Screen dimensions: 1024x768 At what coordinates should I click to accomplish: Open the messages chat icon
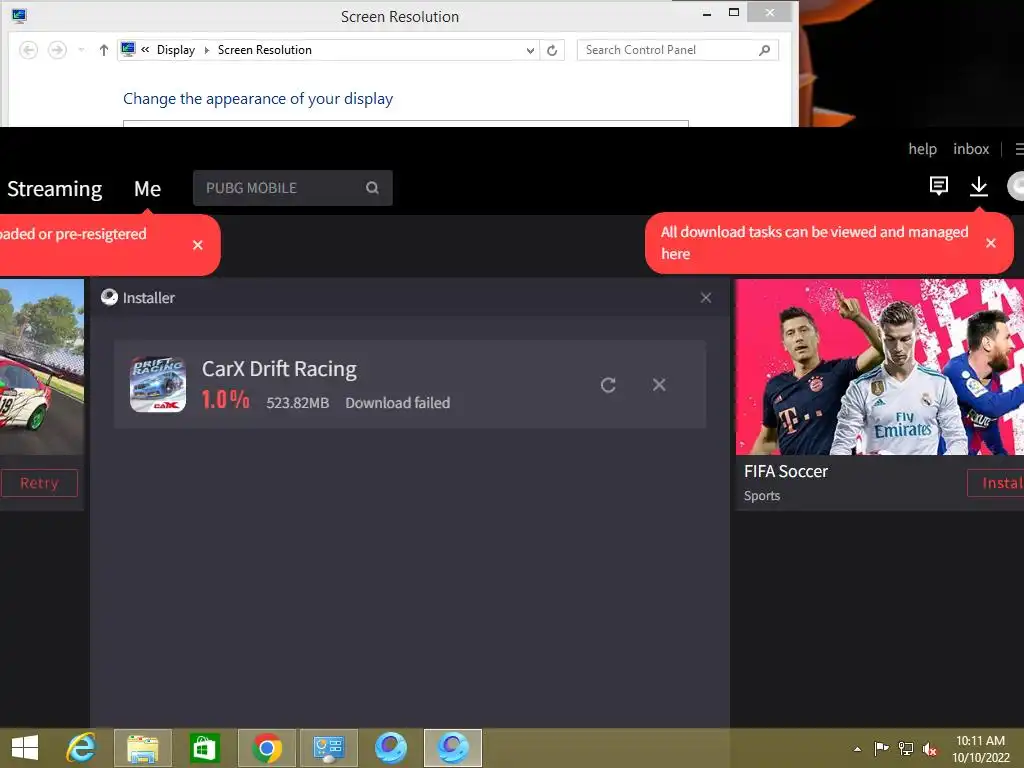coord(938,186)
